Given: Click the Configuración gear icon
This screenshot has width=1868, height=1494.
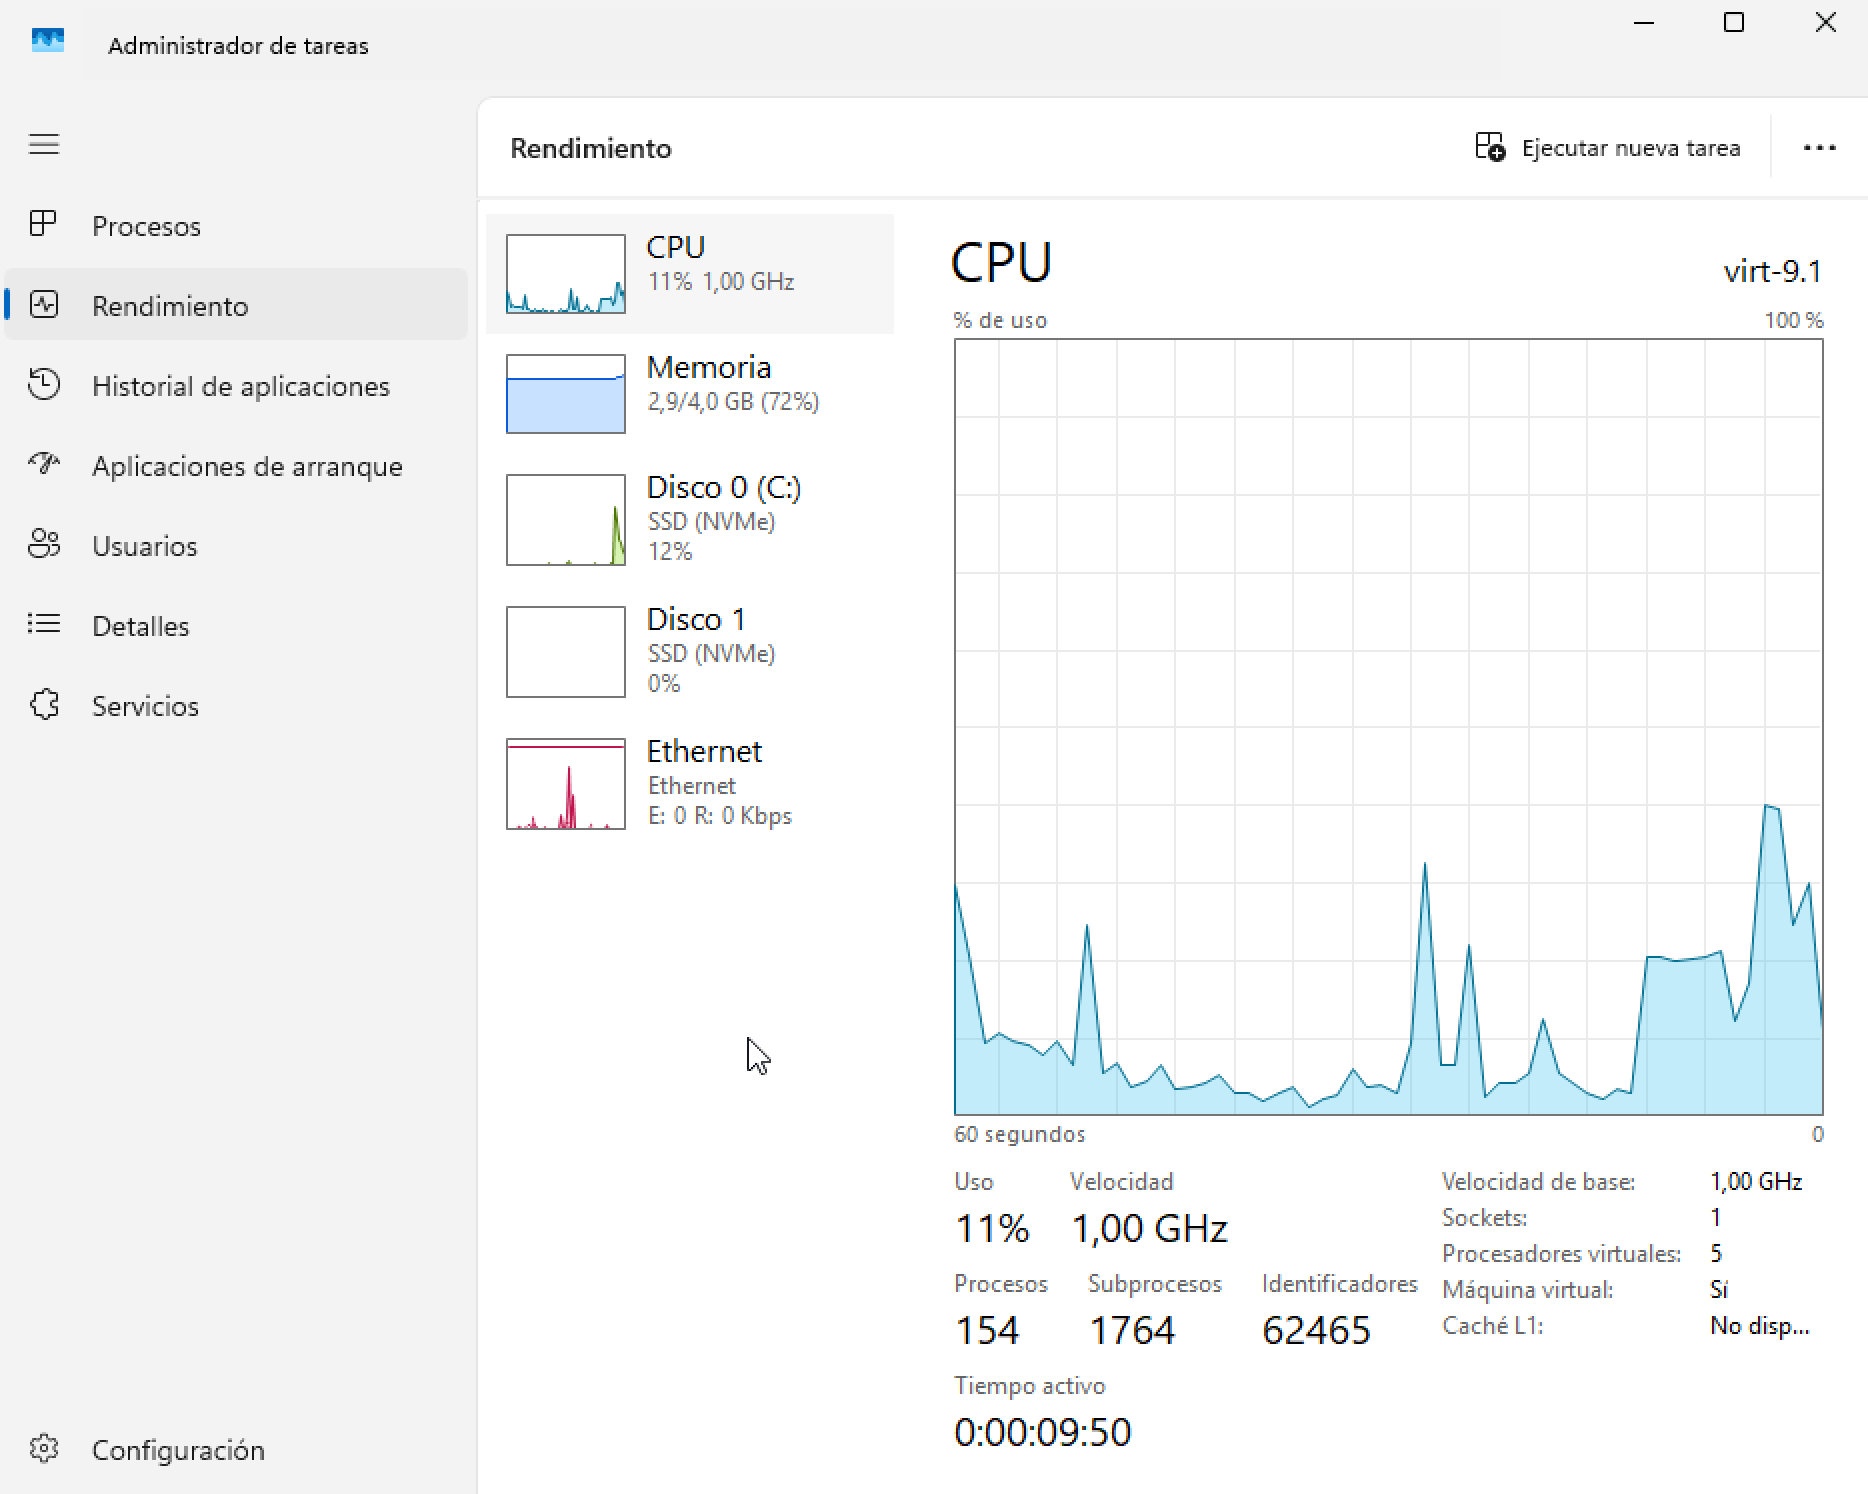Looking at the screenshot, I should (44, 1448).
